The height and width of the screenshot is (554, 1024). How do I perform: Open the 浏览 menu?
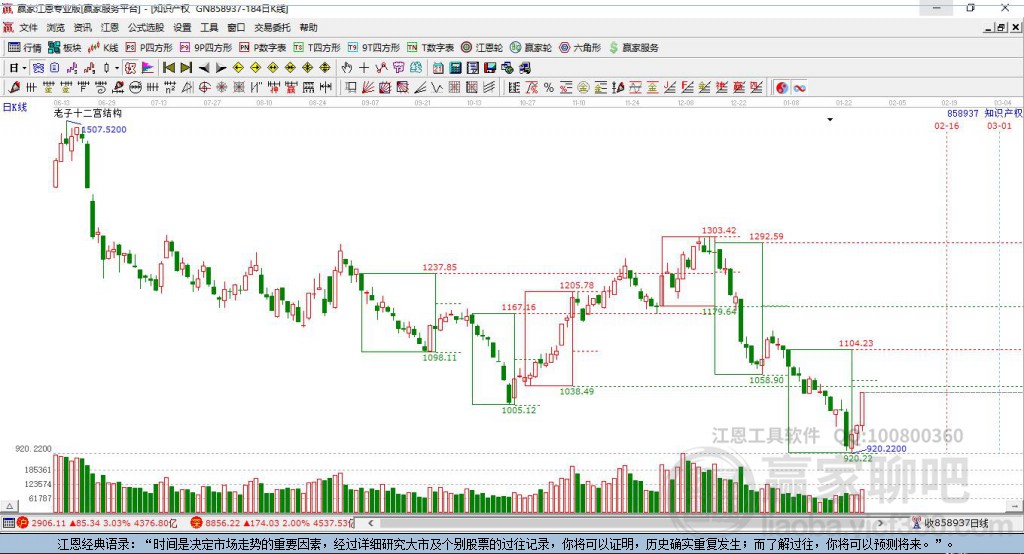[56, 27]
